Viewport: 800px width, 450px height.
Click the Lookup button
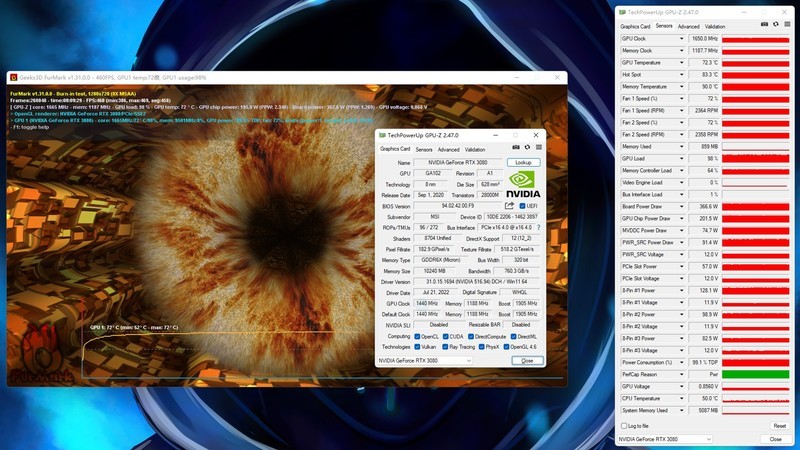point(523,162)
